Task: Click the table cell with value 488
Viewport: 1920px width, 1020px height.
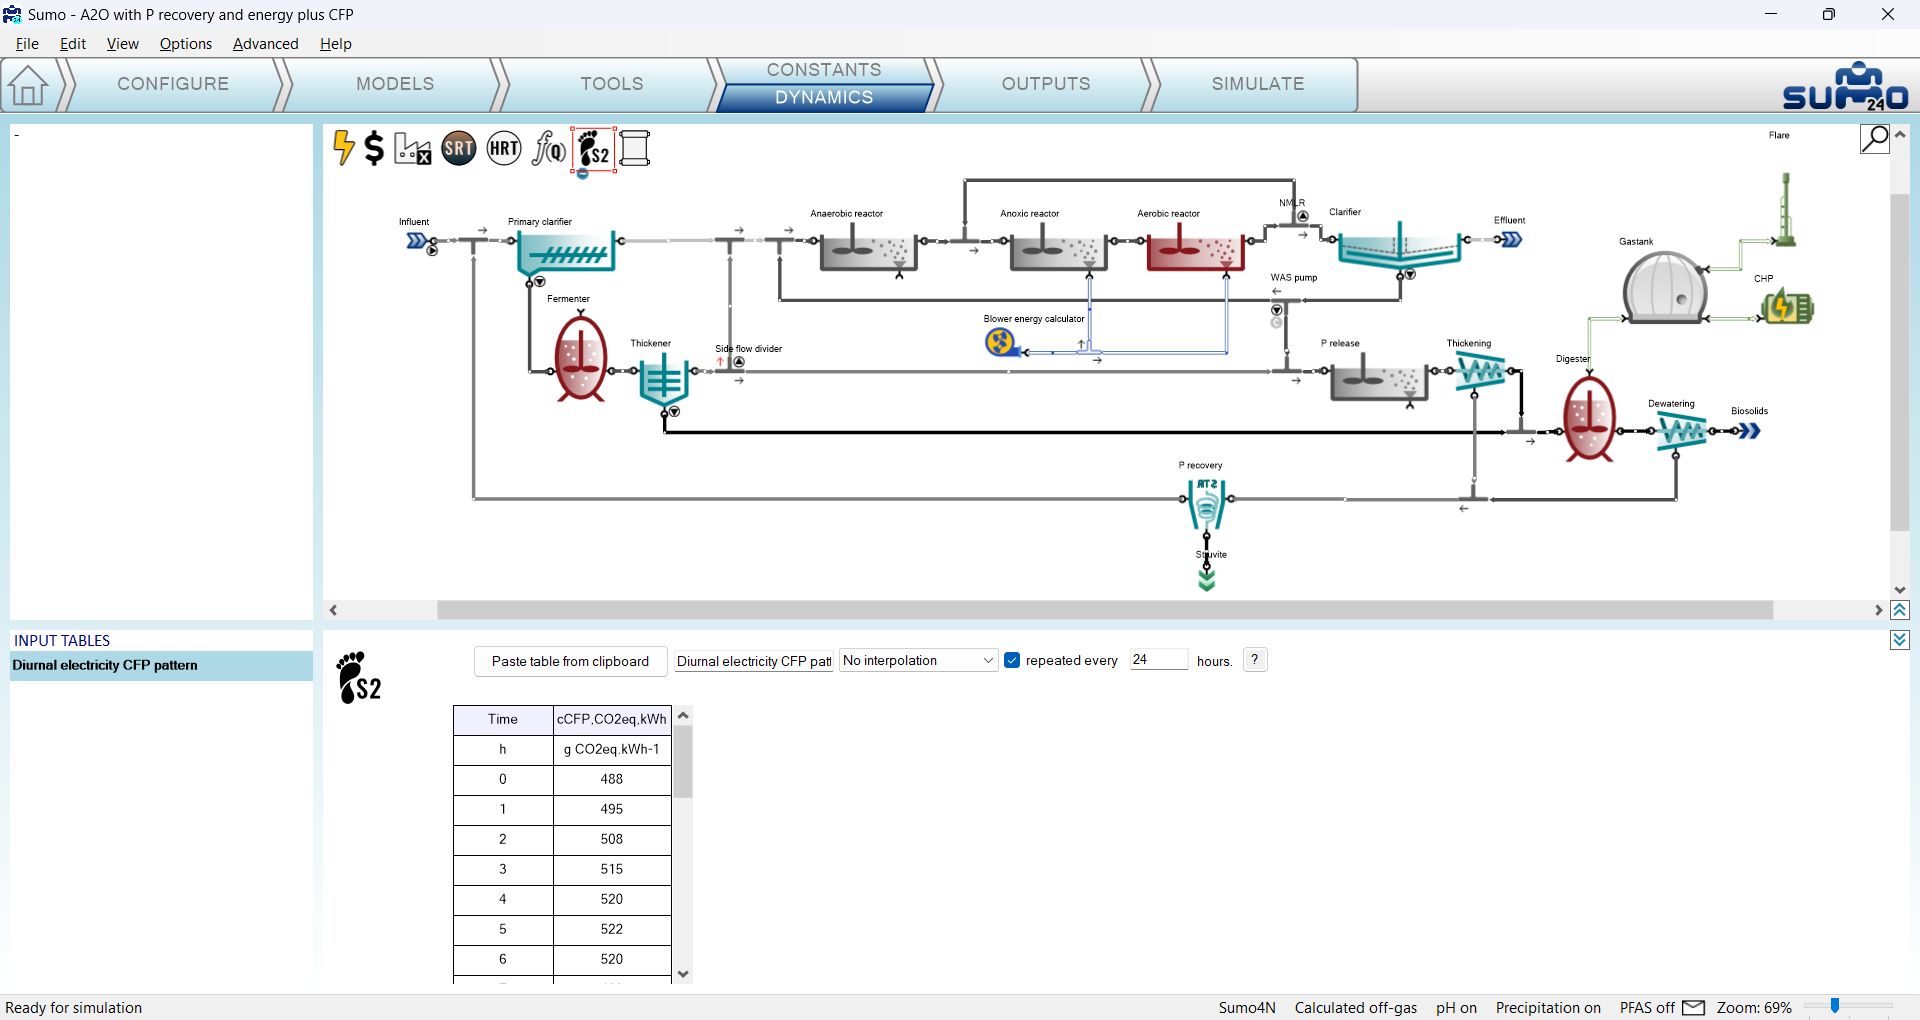Action: (612, 779)
